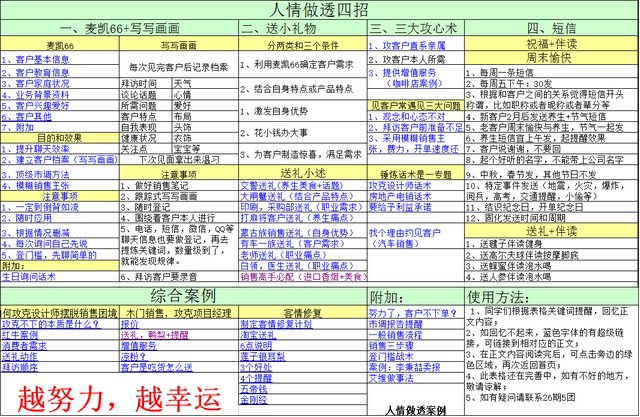Image resolution: width=640 pixels, height=417 pixels.
Task: Open the 有车一族送礼 link
Action: (292, 244)
